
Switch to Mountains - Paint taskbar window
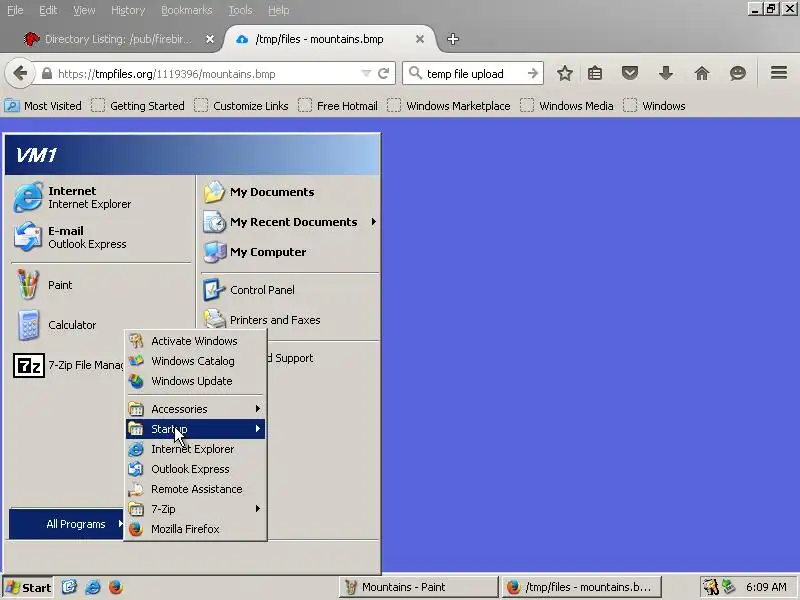(418, 587)
